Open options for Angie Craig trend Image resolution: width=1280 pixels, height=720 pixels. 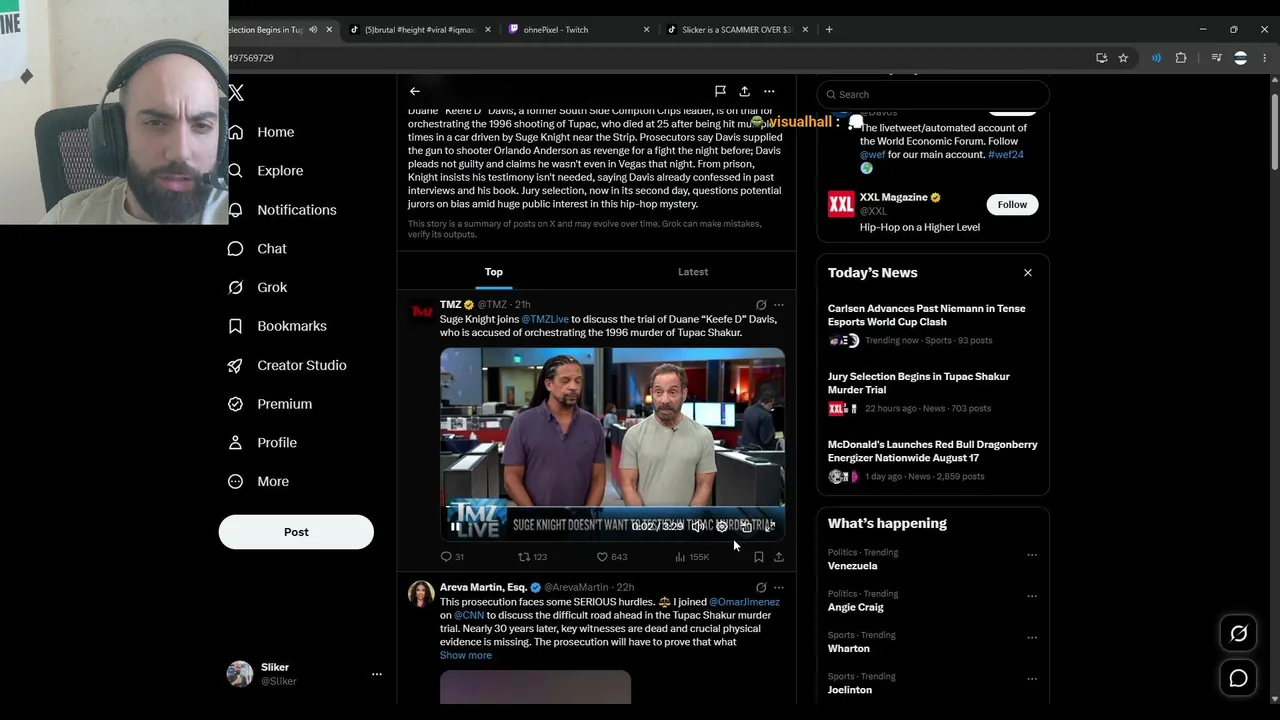click(1032, 597)
